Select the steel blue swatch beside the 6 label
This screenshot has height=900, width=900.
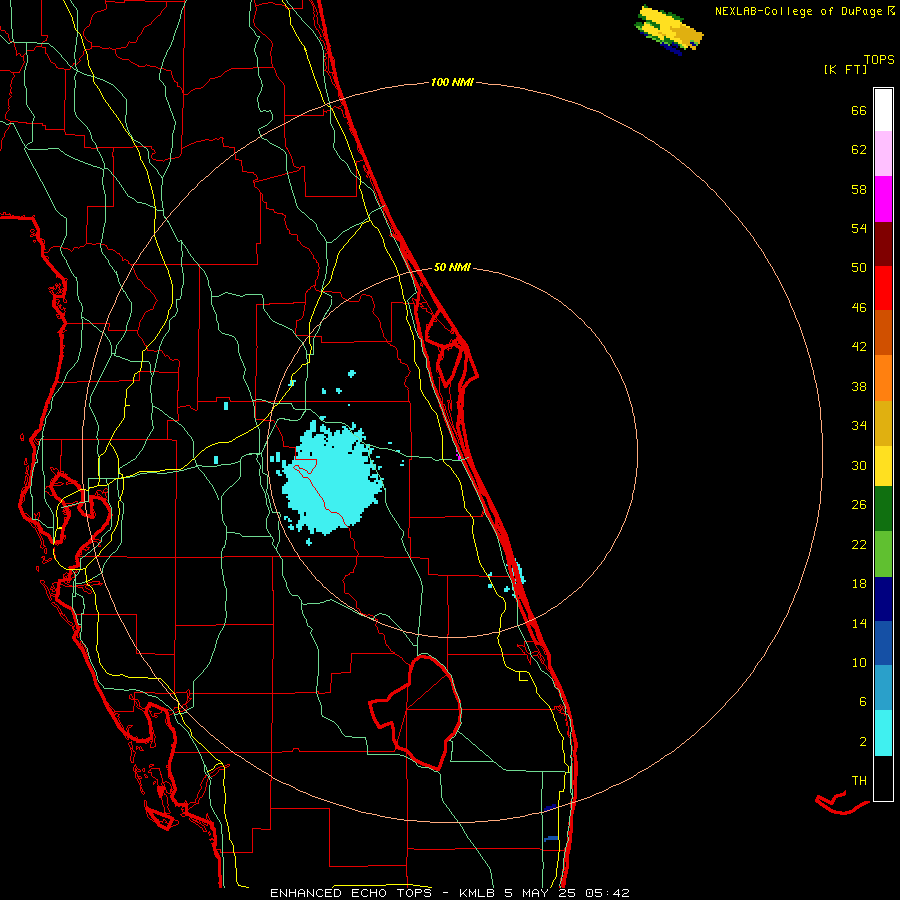(x=883, y=687)
